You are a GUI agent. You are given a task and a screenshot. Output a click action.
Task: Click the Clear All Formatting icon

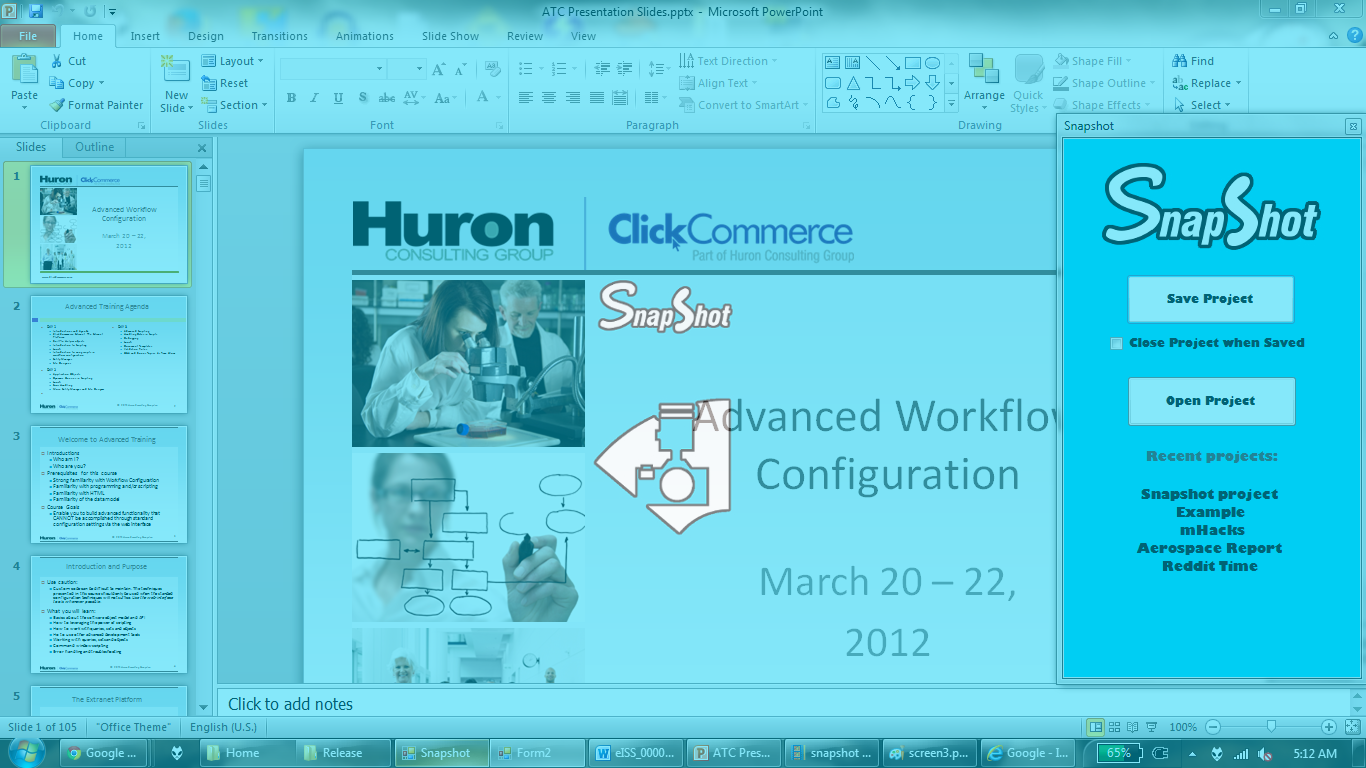click(x=492, y=69)
